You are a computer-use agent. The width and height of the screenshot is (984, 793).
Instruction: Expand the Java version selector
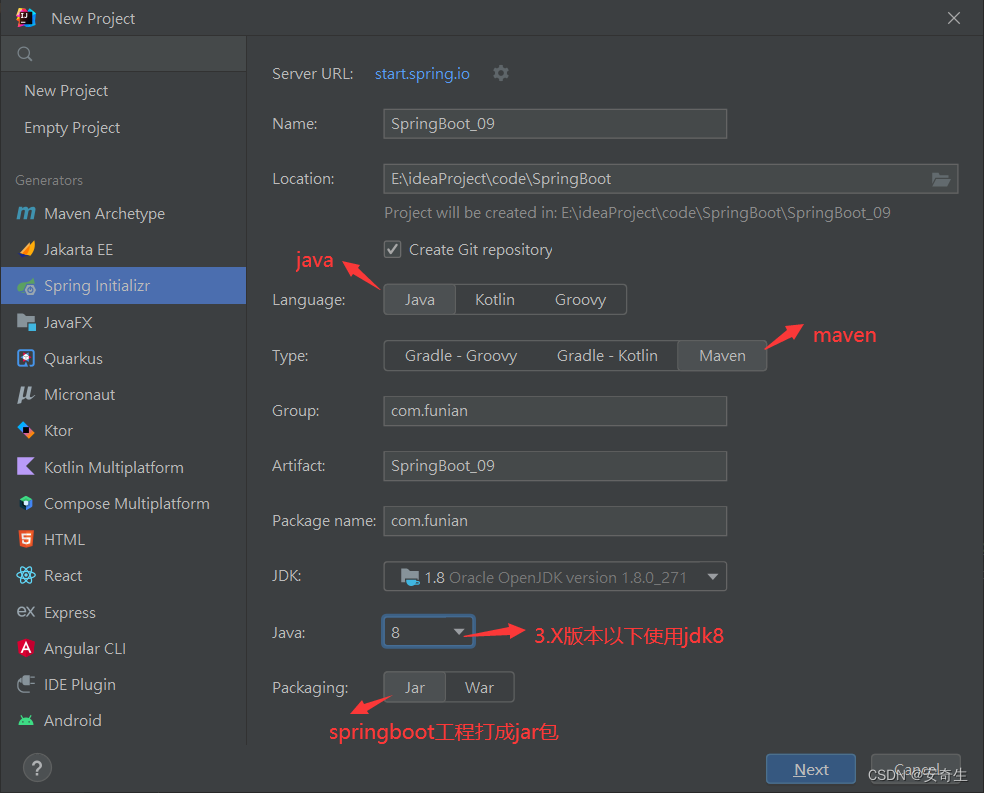point(460,632)
